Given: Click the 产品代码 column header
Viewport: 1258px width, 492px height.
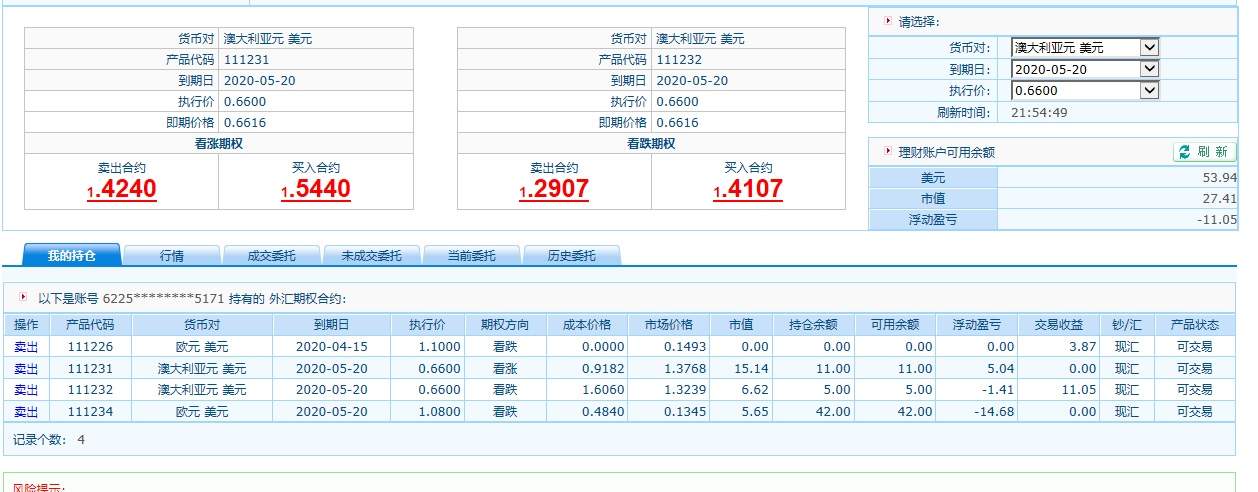Looking at the screenshot, I should (90, 325).
